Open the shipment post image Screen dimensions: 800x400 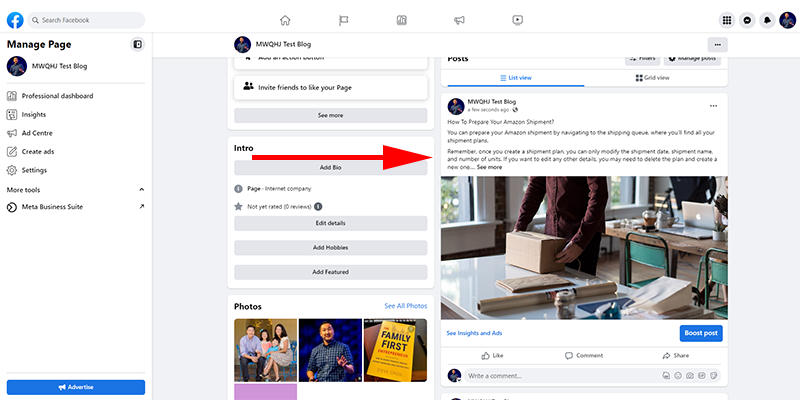[584, 248]
